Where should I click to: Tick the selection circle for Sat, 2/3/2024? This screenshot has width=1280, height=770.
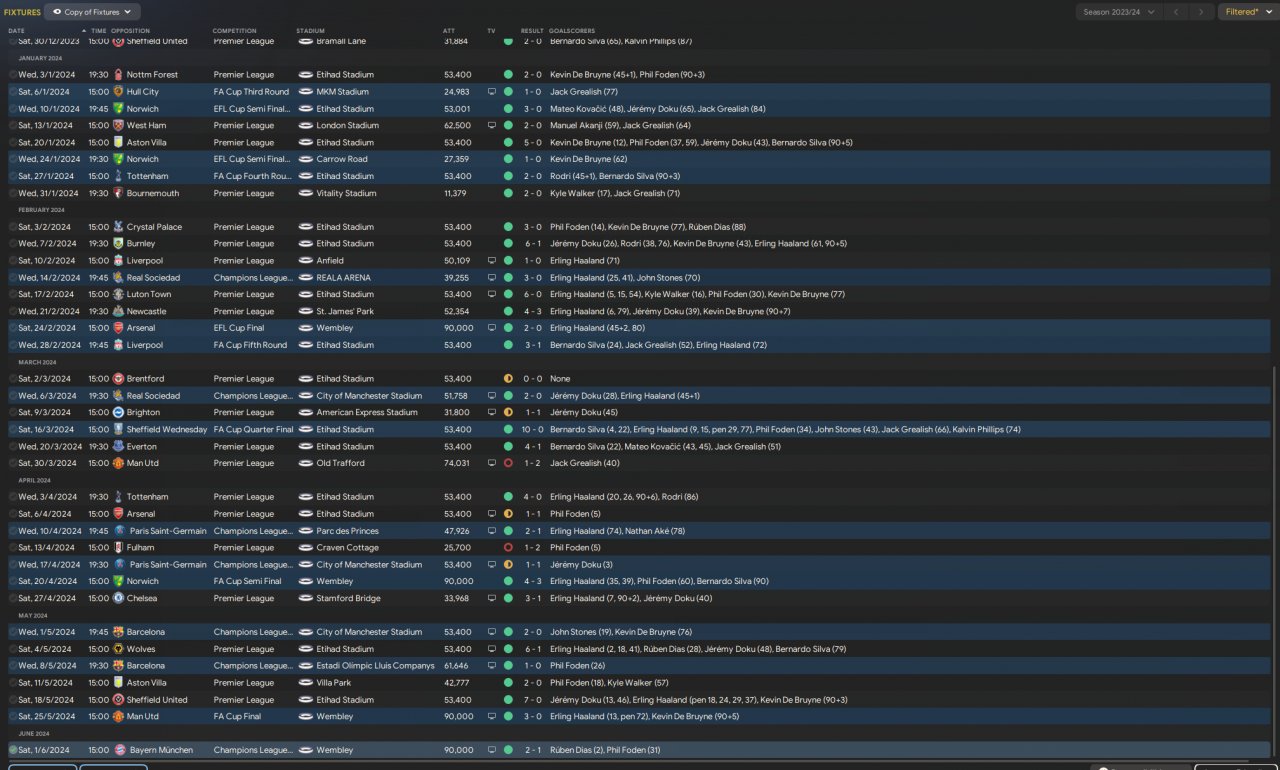click(13, 379)
